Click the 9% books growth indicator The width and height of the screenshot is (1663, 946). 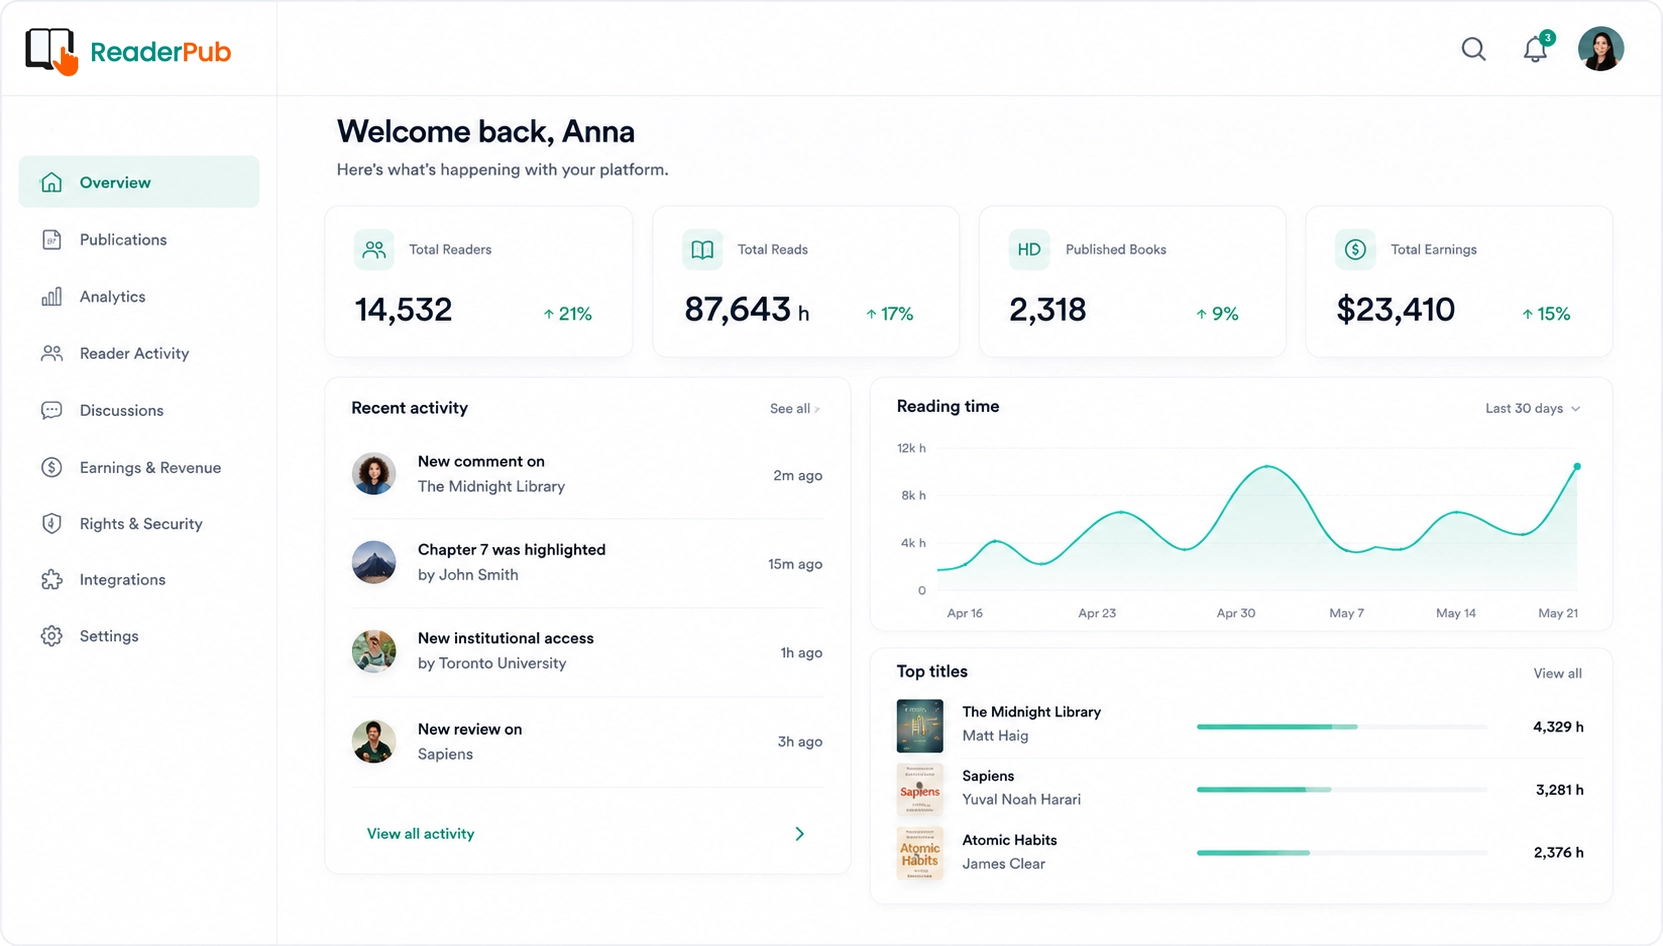point(1217,314)
